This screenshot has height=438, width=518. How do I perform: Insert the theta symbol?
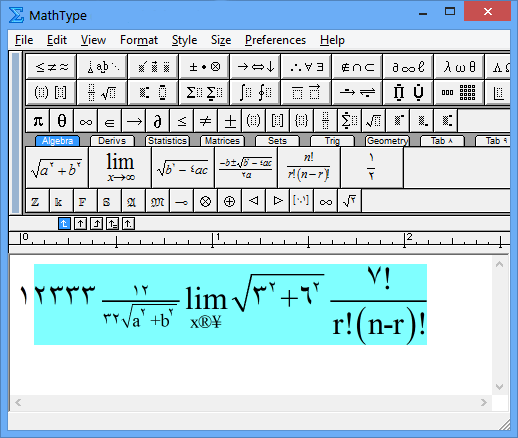click(62, 121)
